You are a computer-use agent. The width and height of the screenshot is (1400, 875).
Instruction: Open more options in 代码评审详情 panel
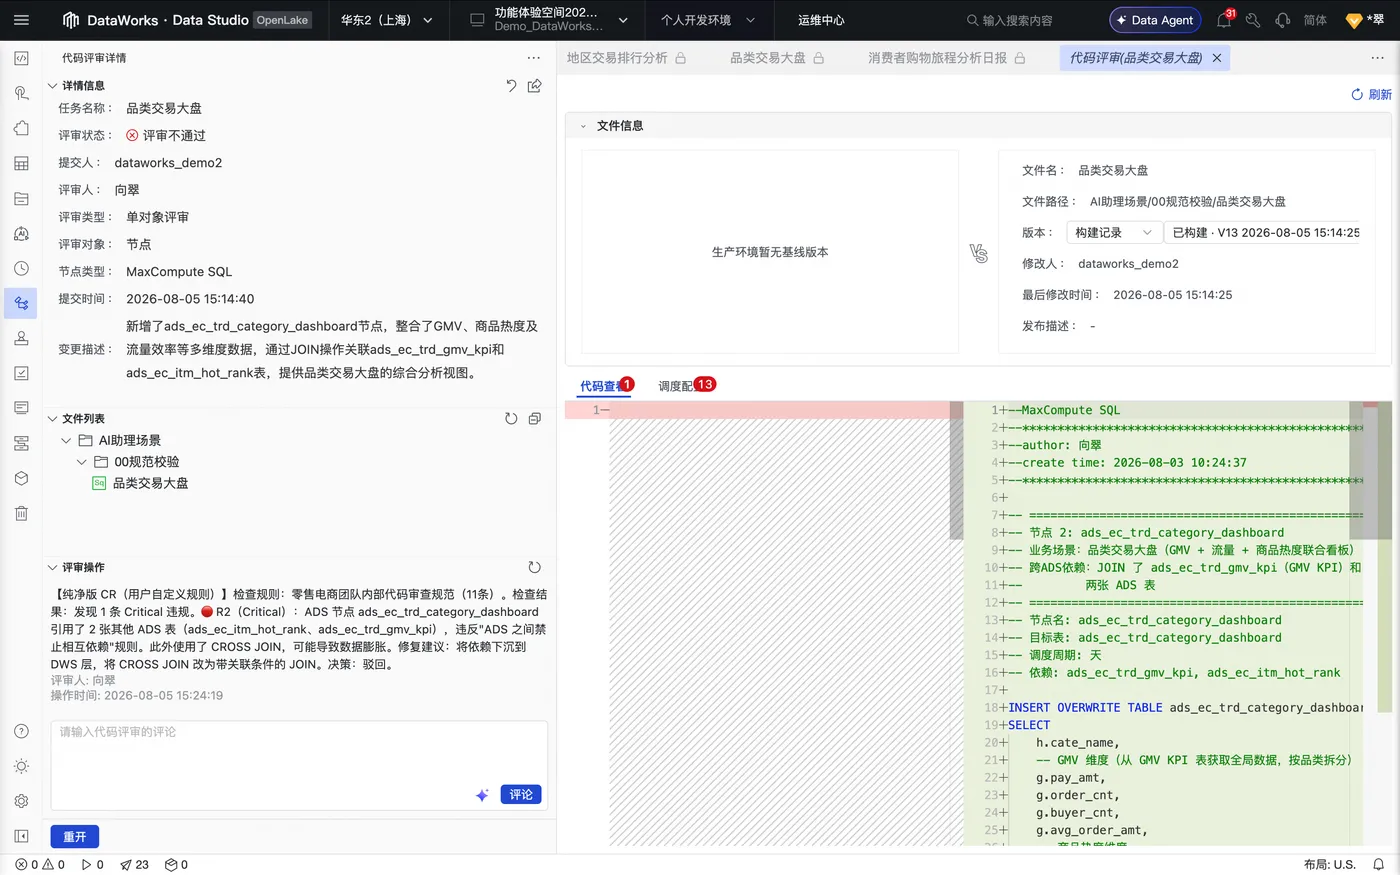(x=534, y=58)
